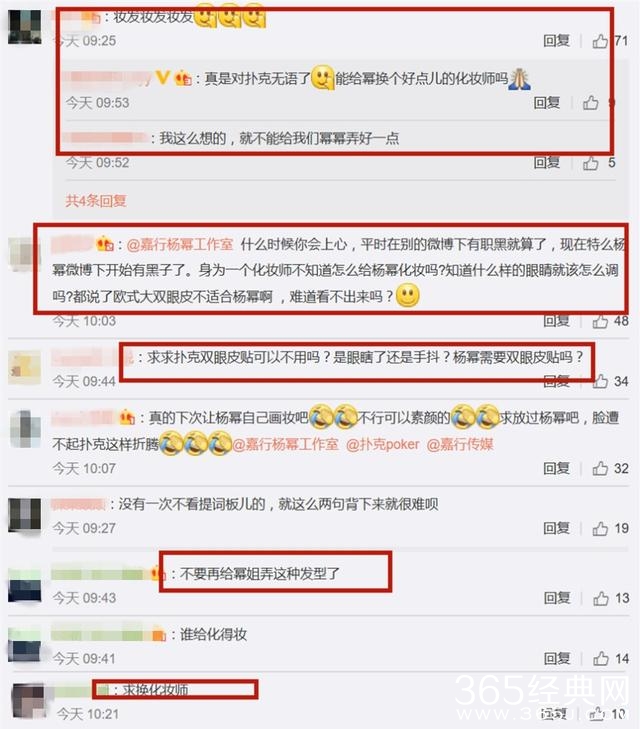Open the @扑克poker mention link
This screenshot has height=729, width=640.
point(382,444)
